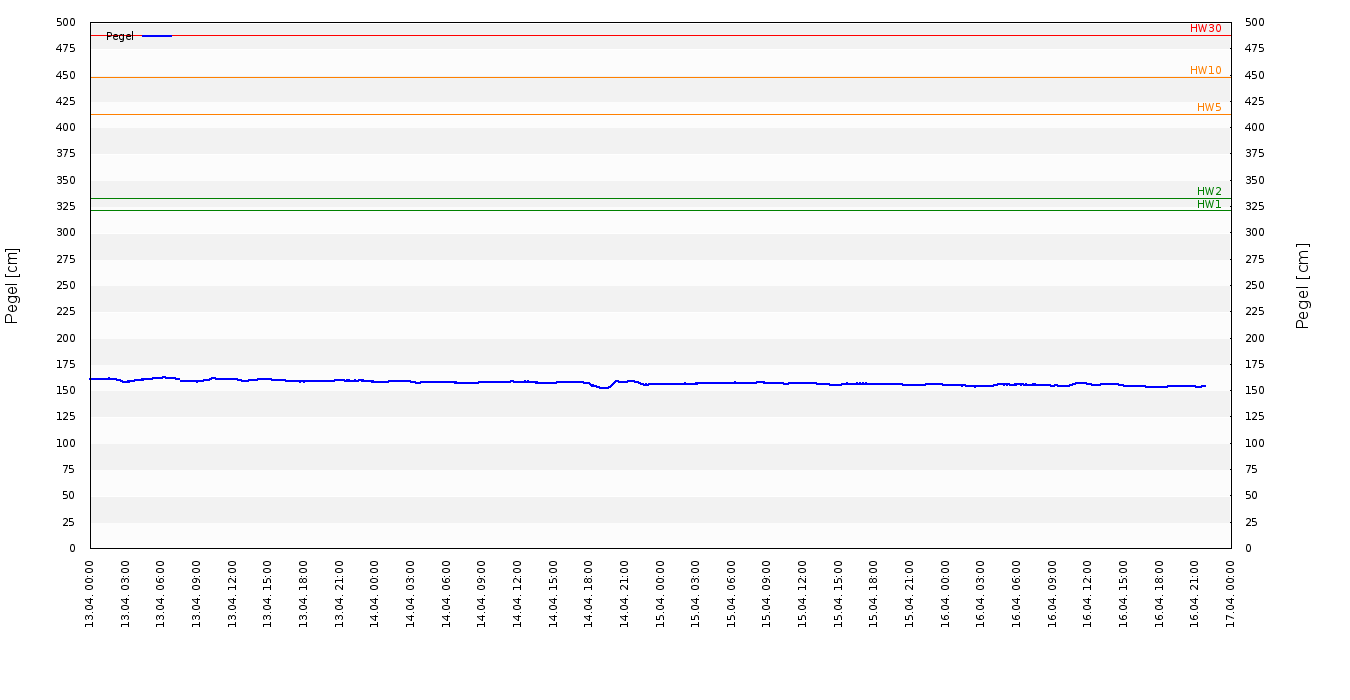Select the red HW30 threshold label

[x=1205, y=29]
